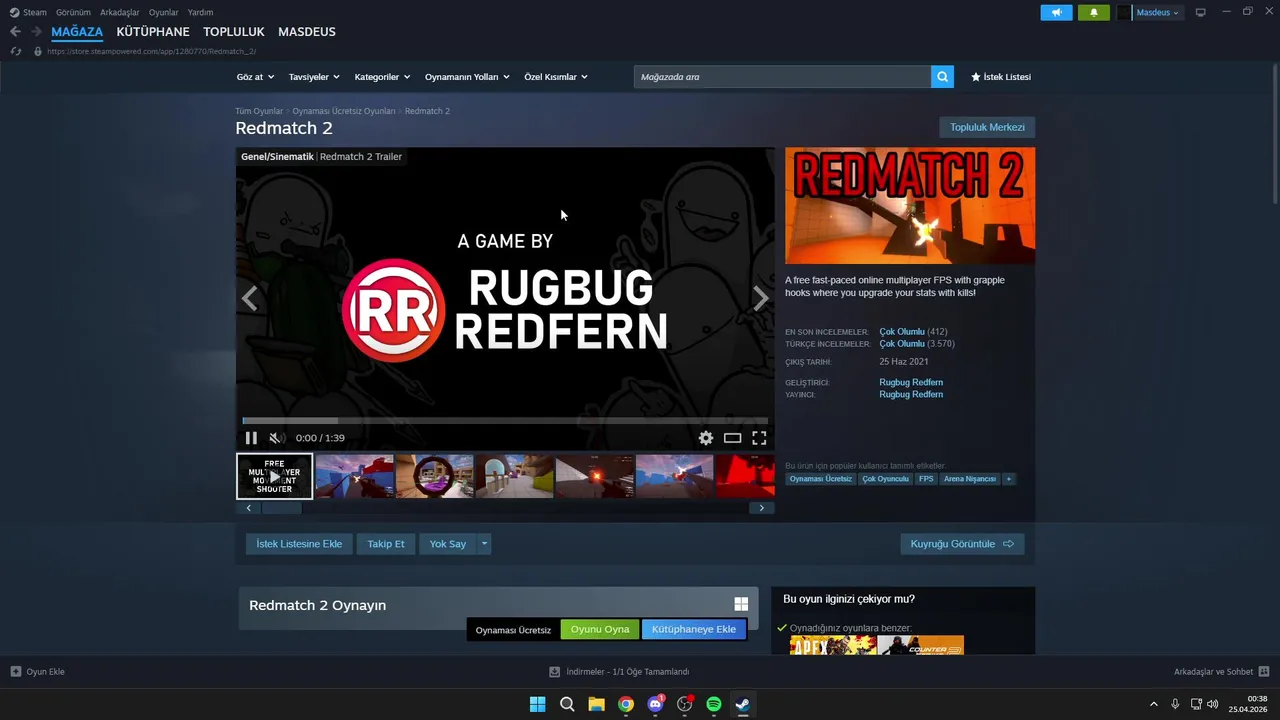Image resolution: width=1280 pixels, height=720 pixels.
Task: Pause the Redmatch 2 trailer
Action: point(251,438)
